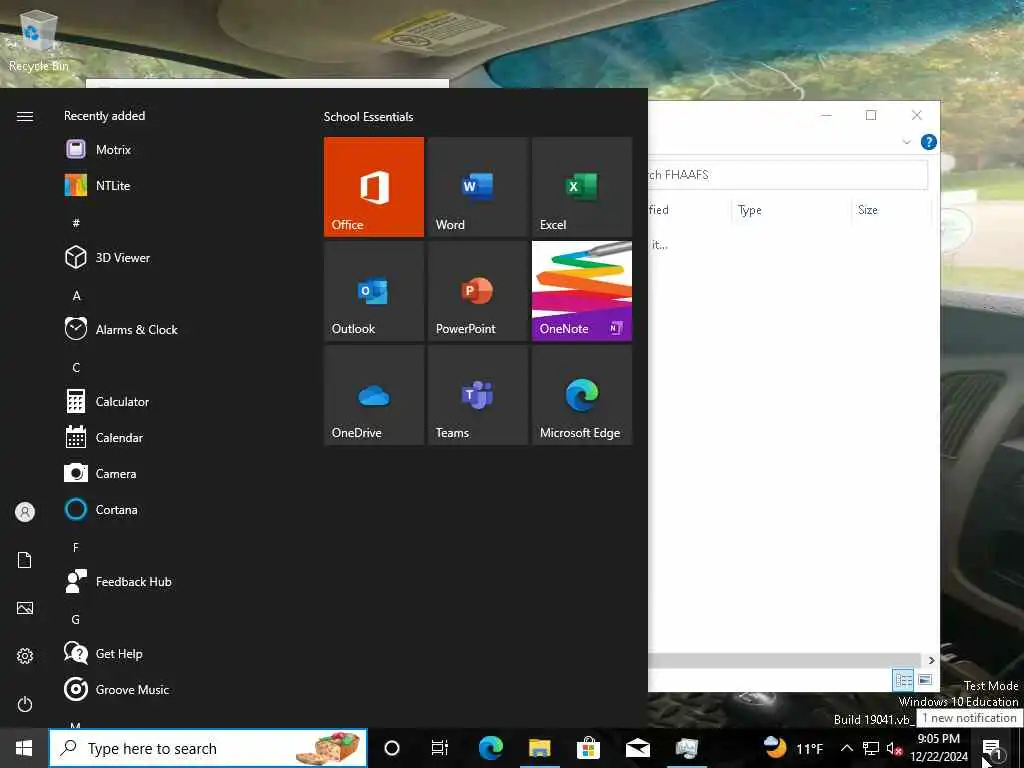
Task: Open the Microsoft Edge tile
Action: [582, 395]
